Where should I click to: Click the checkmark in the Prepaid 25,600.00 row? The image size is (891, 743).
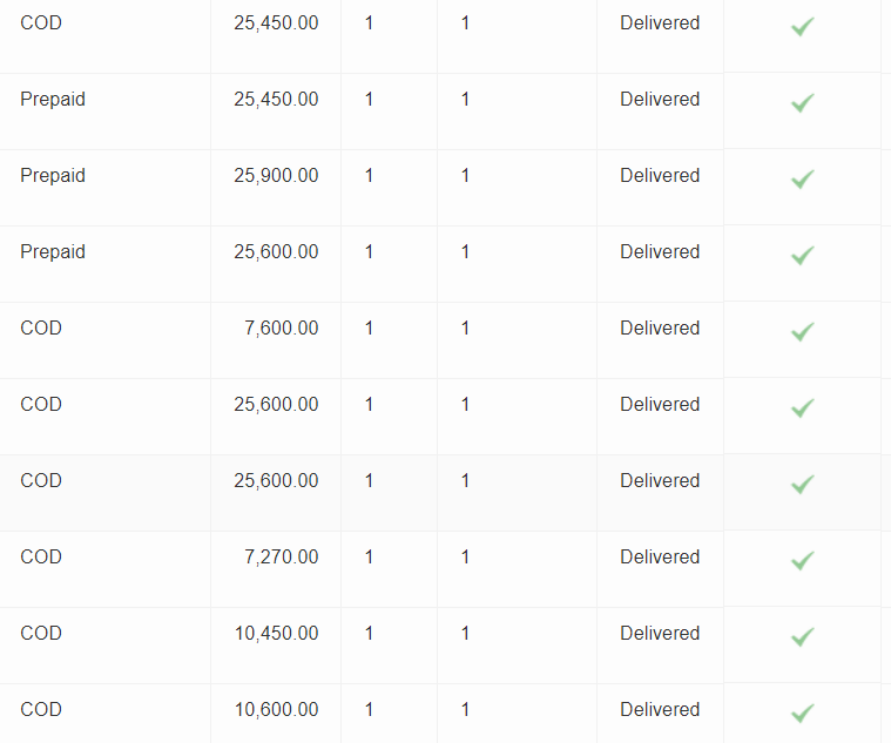tap(802, 255)
